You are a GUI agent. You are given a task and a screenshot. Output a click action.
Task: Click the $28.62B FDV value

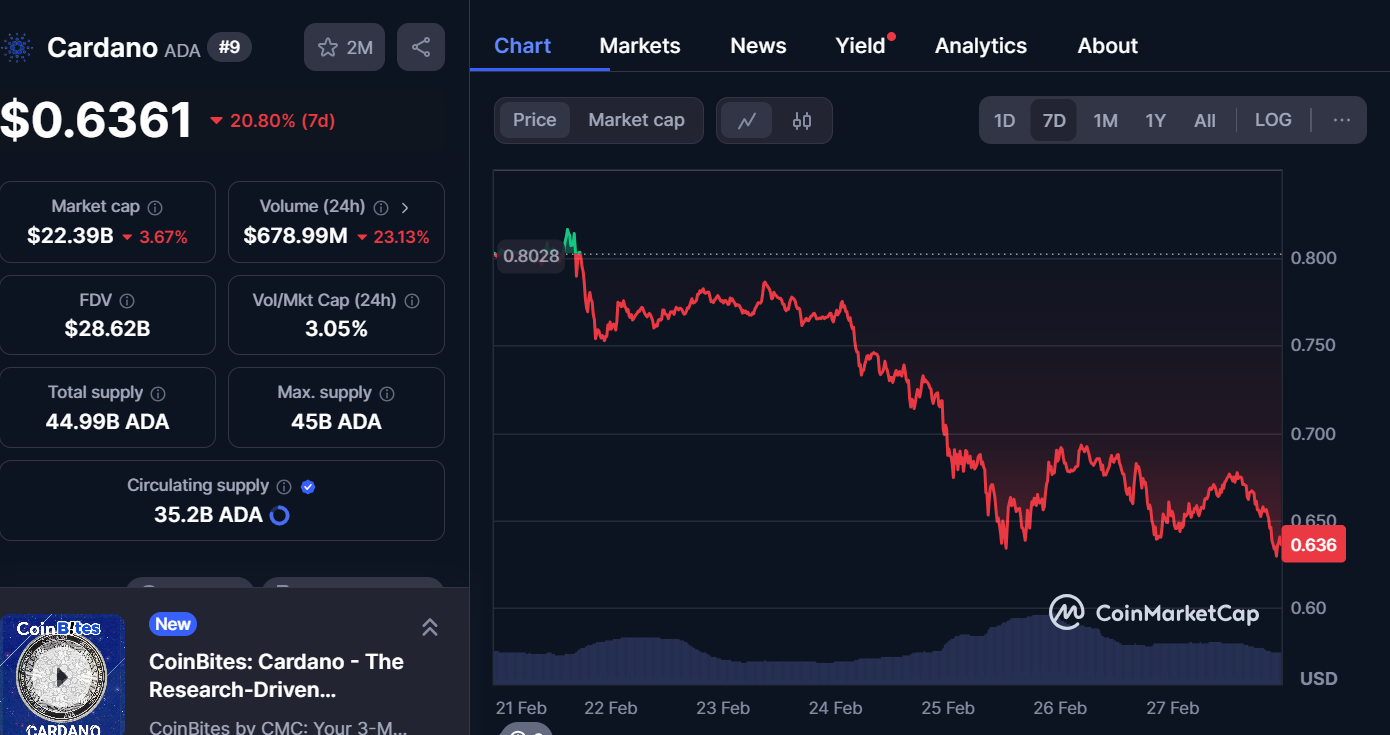coord(107,328)
